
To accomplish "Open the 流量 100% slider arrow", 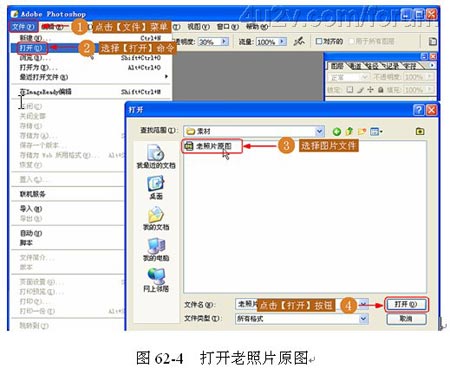I will pyautogui.click(x=283, y=42).
